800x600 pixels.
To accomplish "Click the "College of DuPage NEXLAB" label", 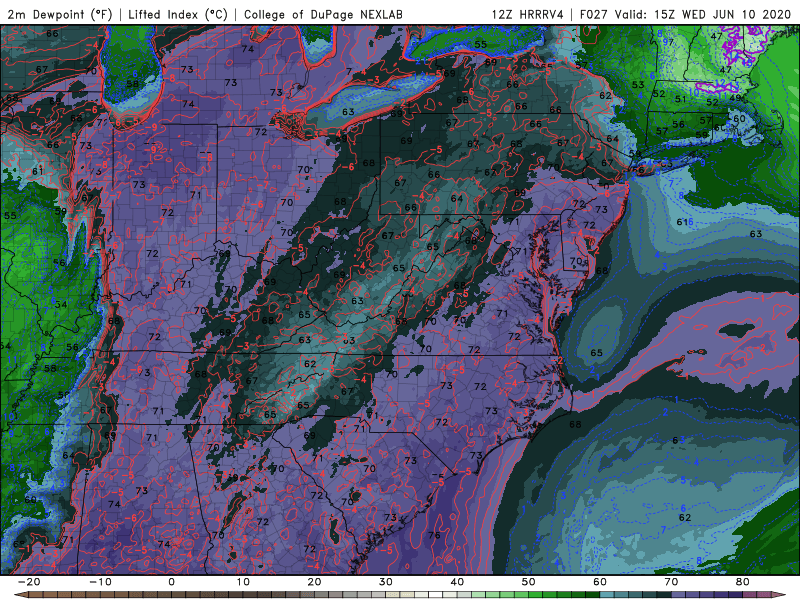I will tap(323, 14).
